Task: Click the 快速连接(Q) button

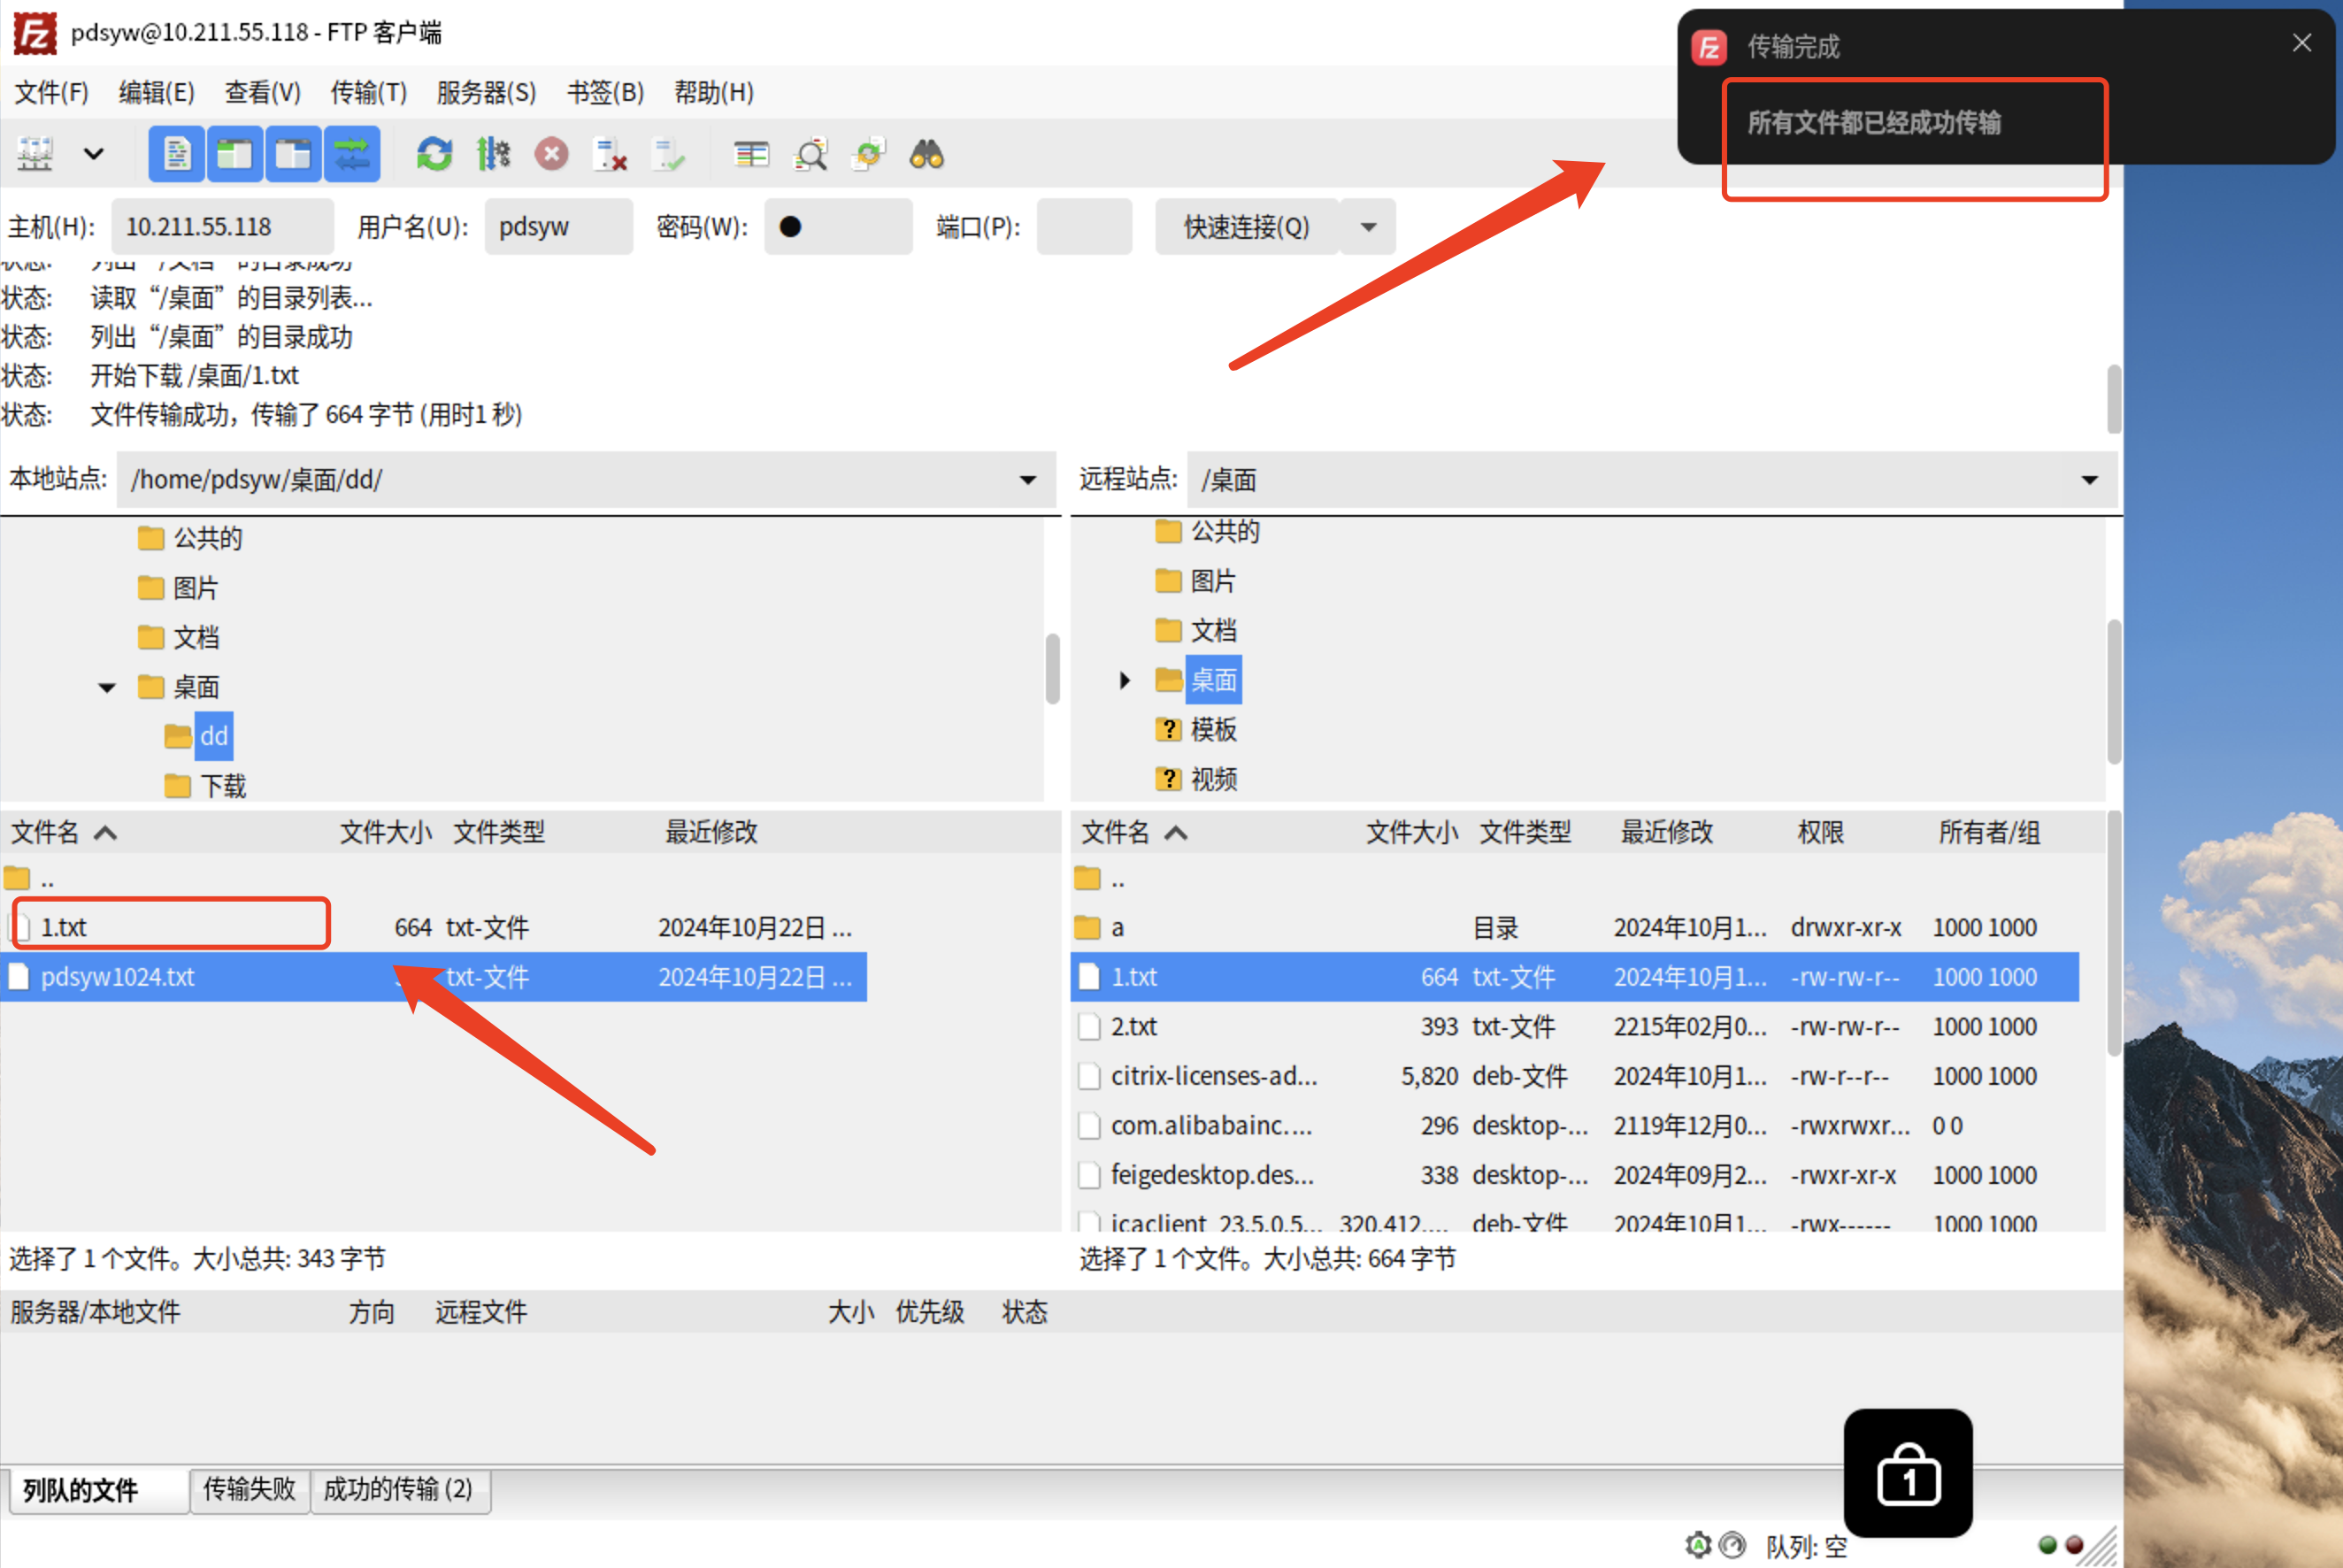Action: point(1246,227)
